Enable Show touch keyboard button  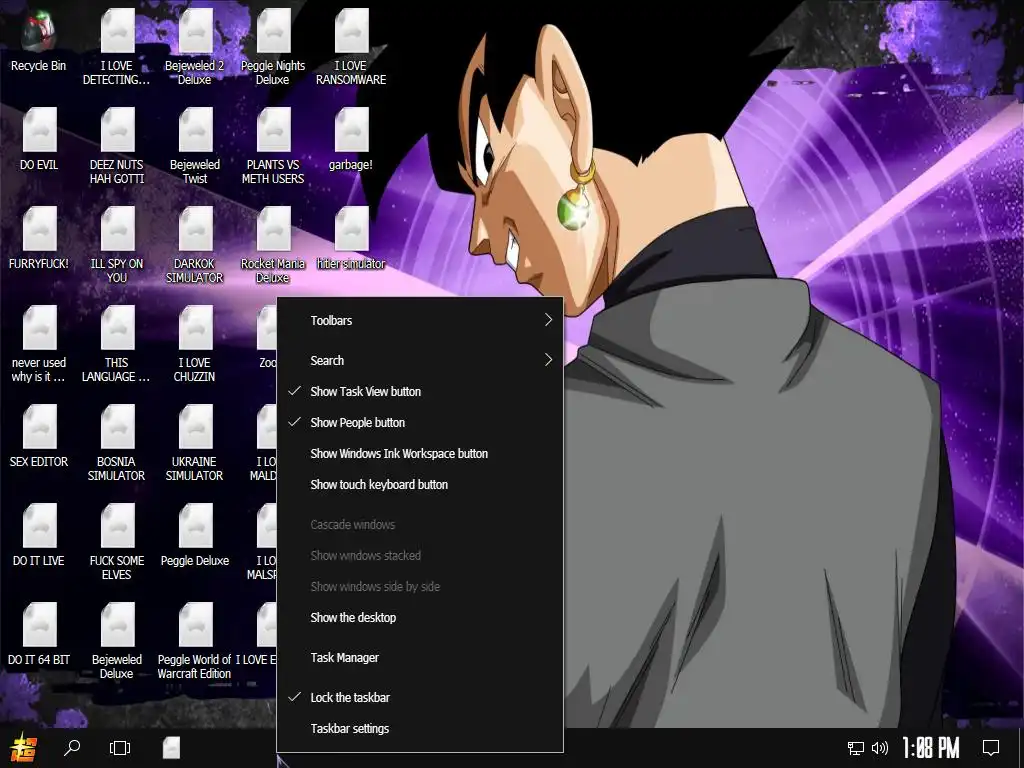419,485
